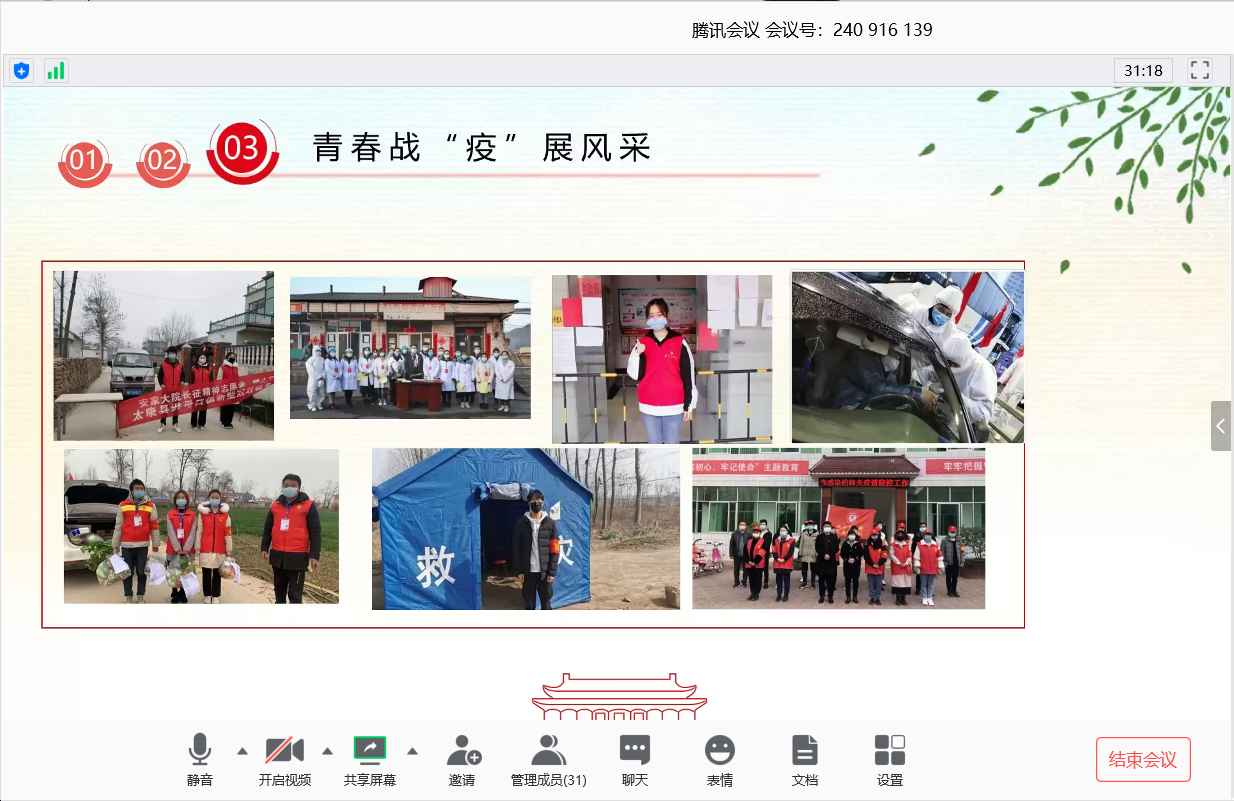Expand audio options arrow beside 静音

click(x=242, y=751)
